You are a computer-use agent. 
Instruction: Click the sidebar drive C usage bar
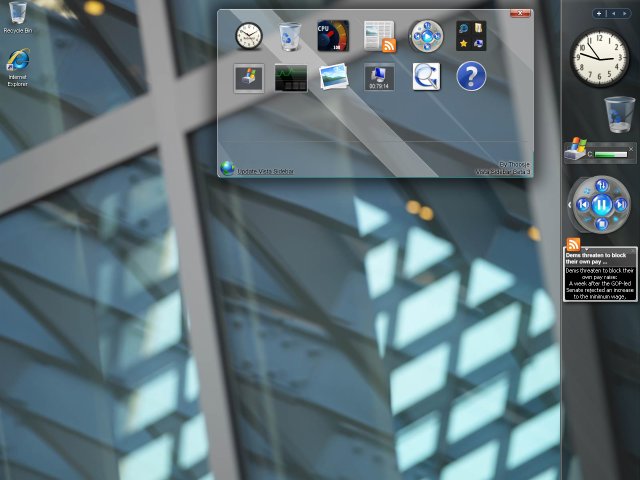(x=612, y=154)
